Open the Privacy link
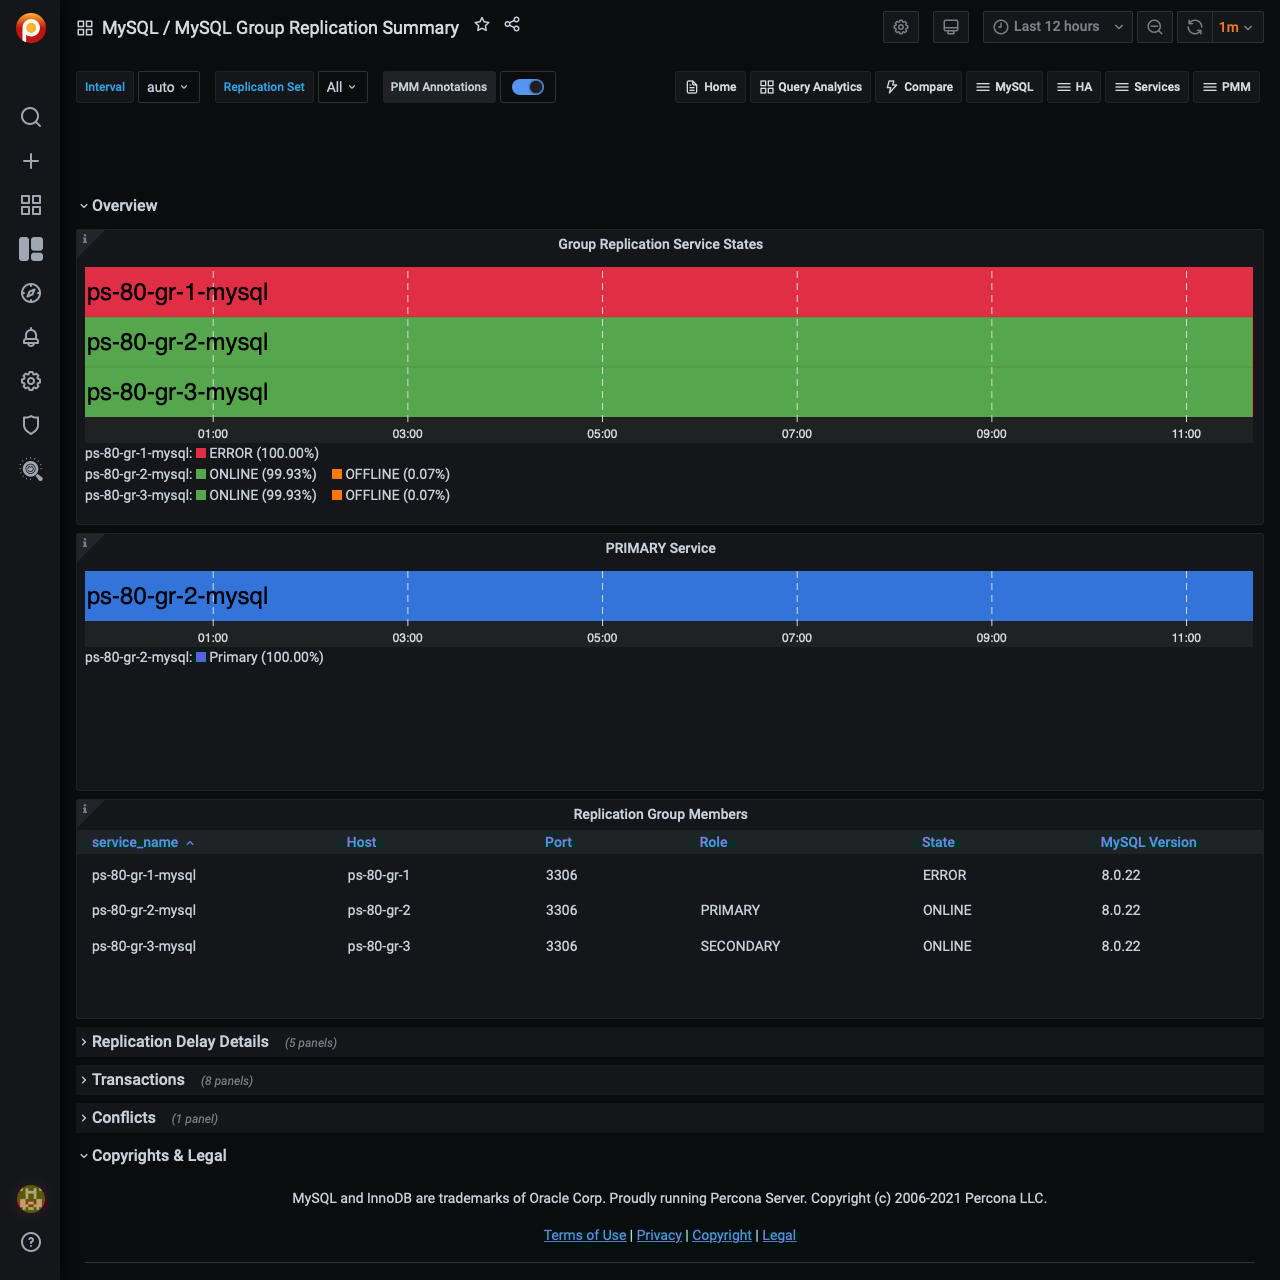The width and height of the screenshot is (1280, 1280). pyautogui.click(x=659, y=1235)
